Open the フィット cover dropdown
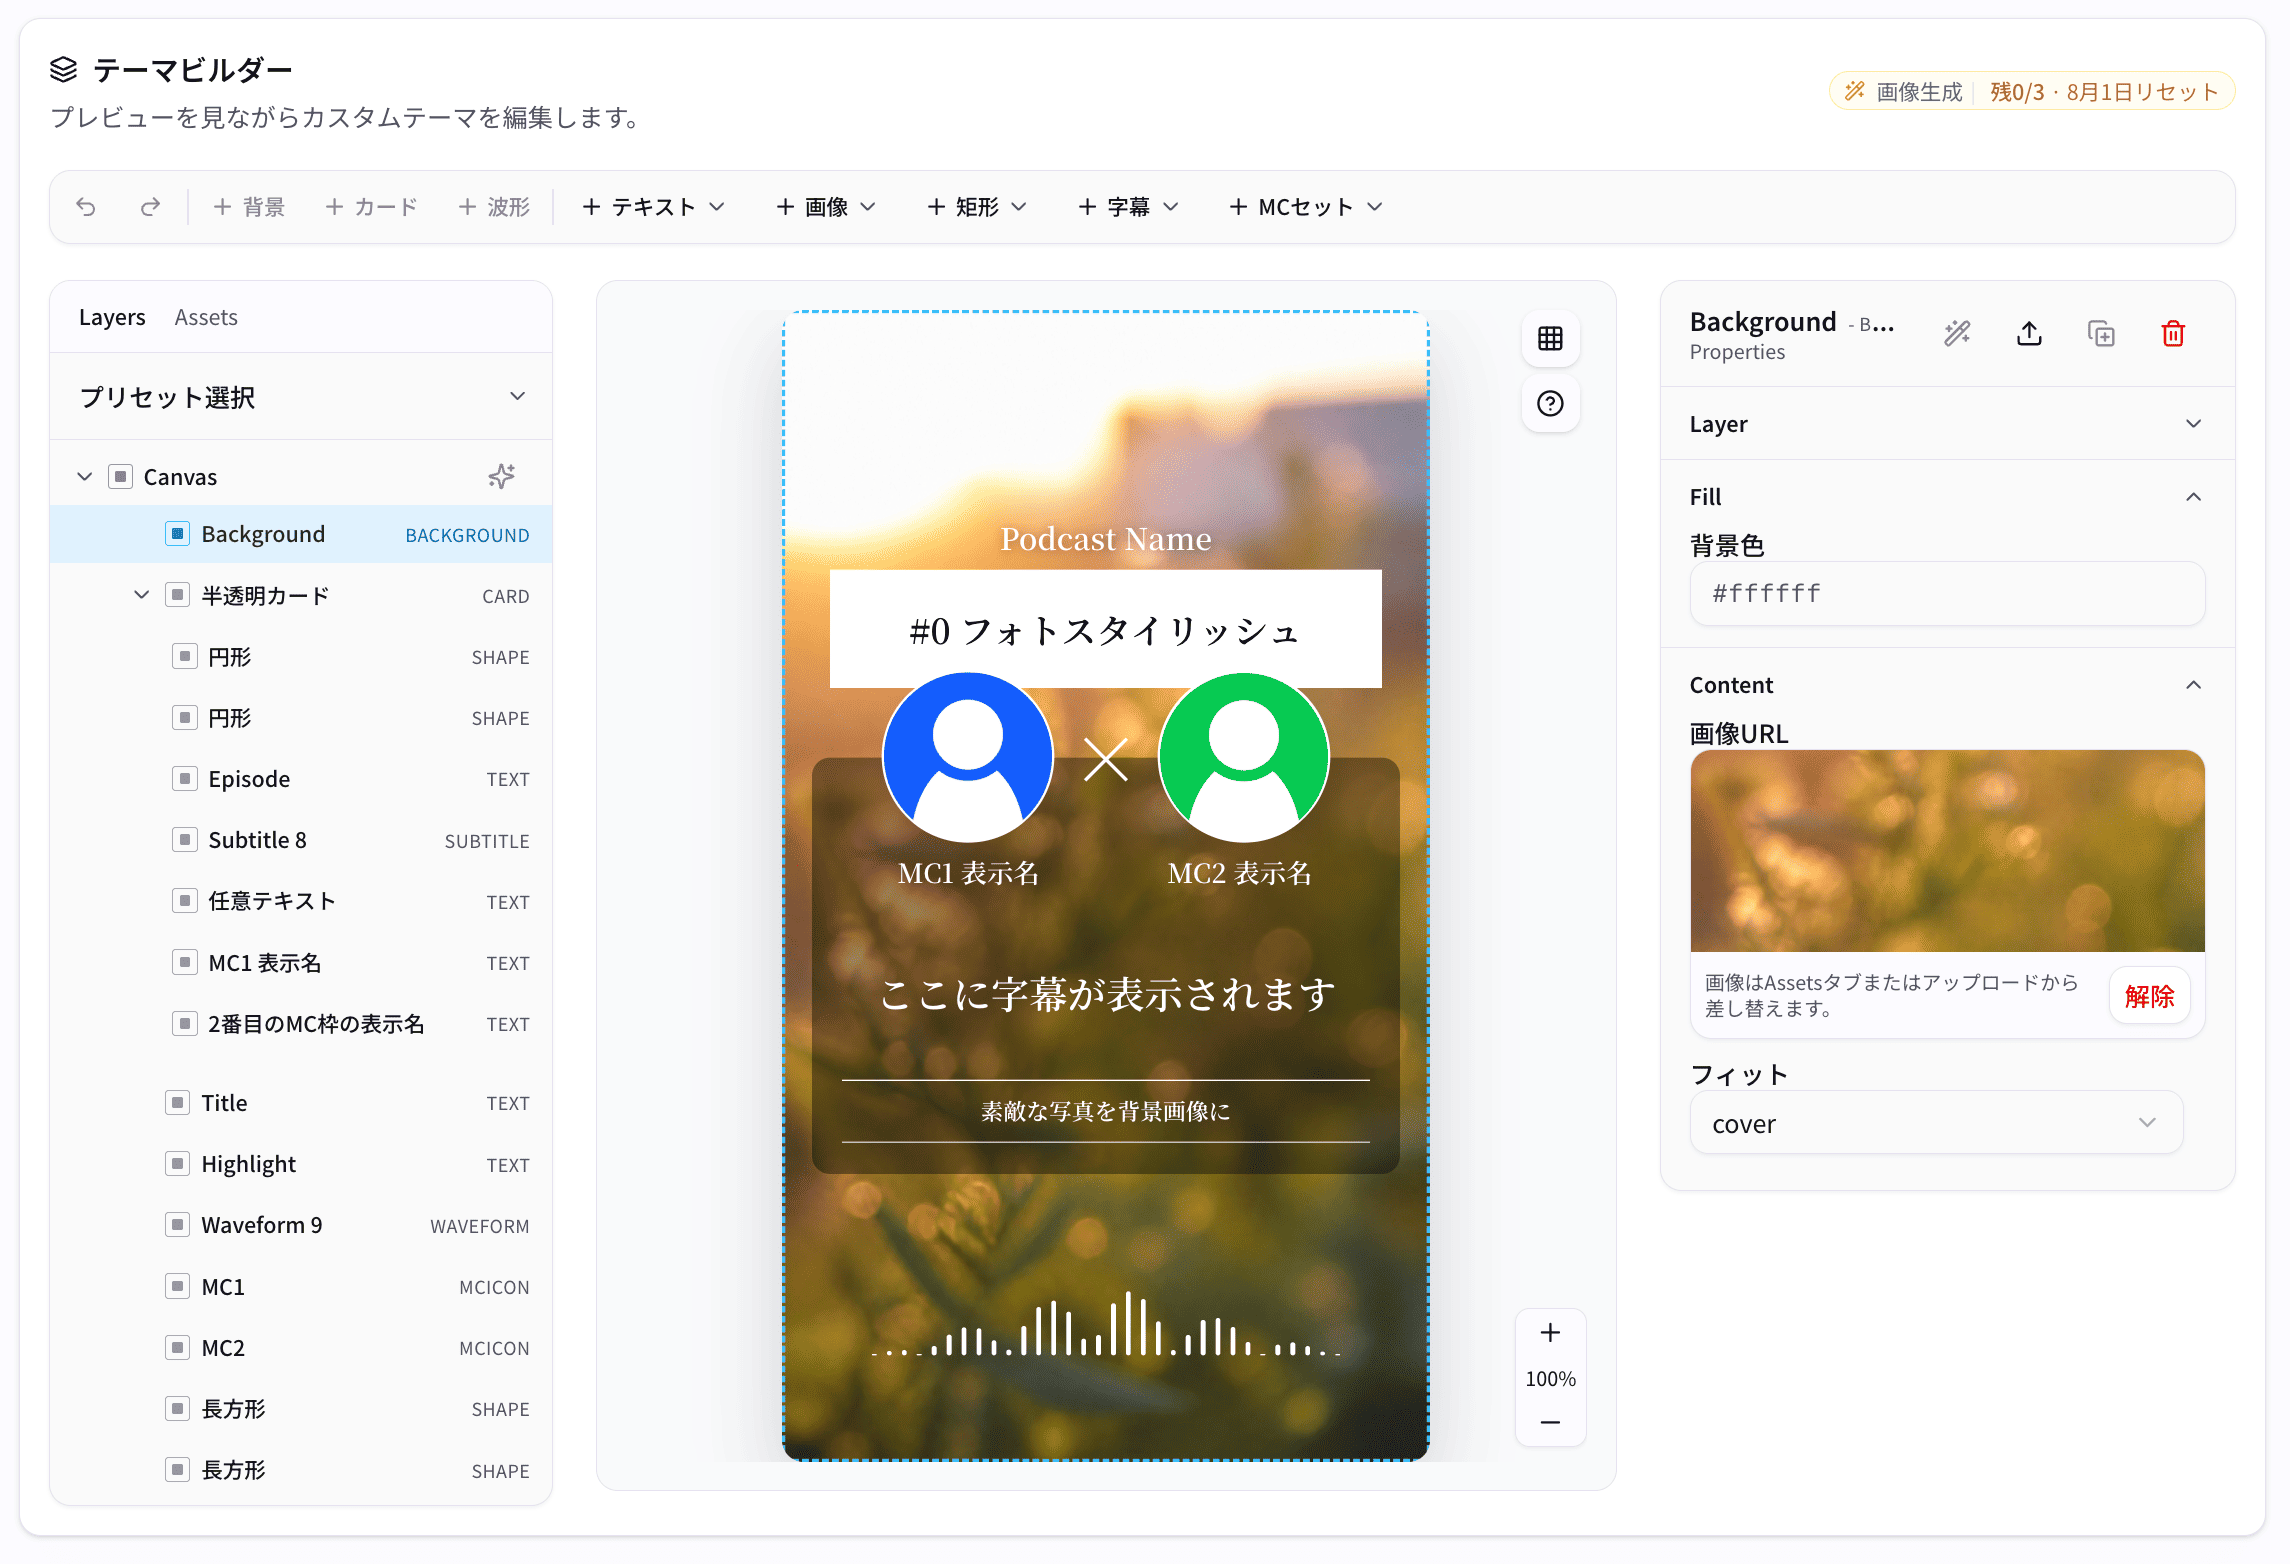The width and height of the screenshot is (2290, 1564). 1935,1123
